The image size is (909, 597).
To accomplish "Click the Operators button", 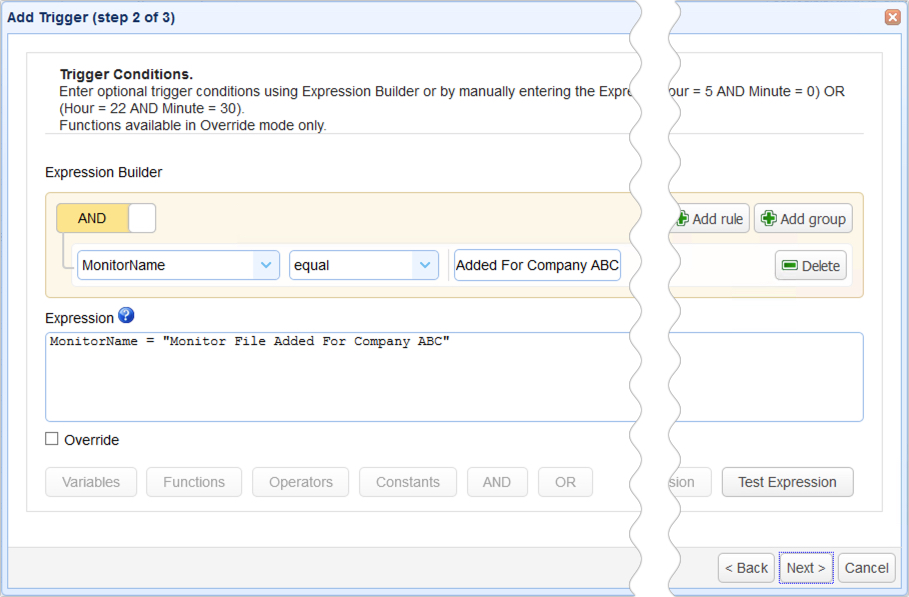I will [x=300, y=481].
